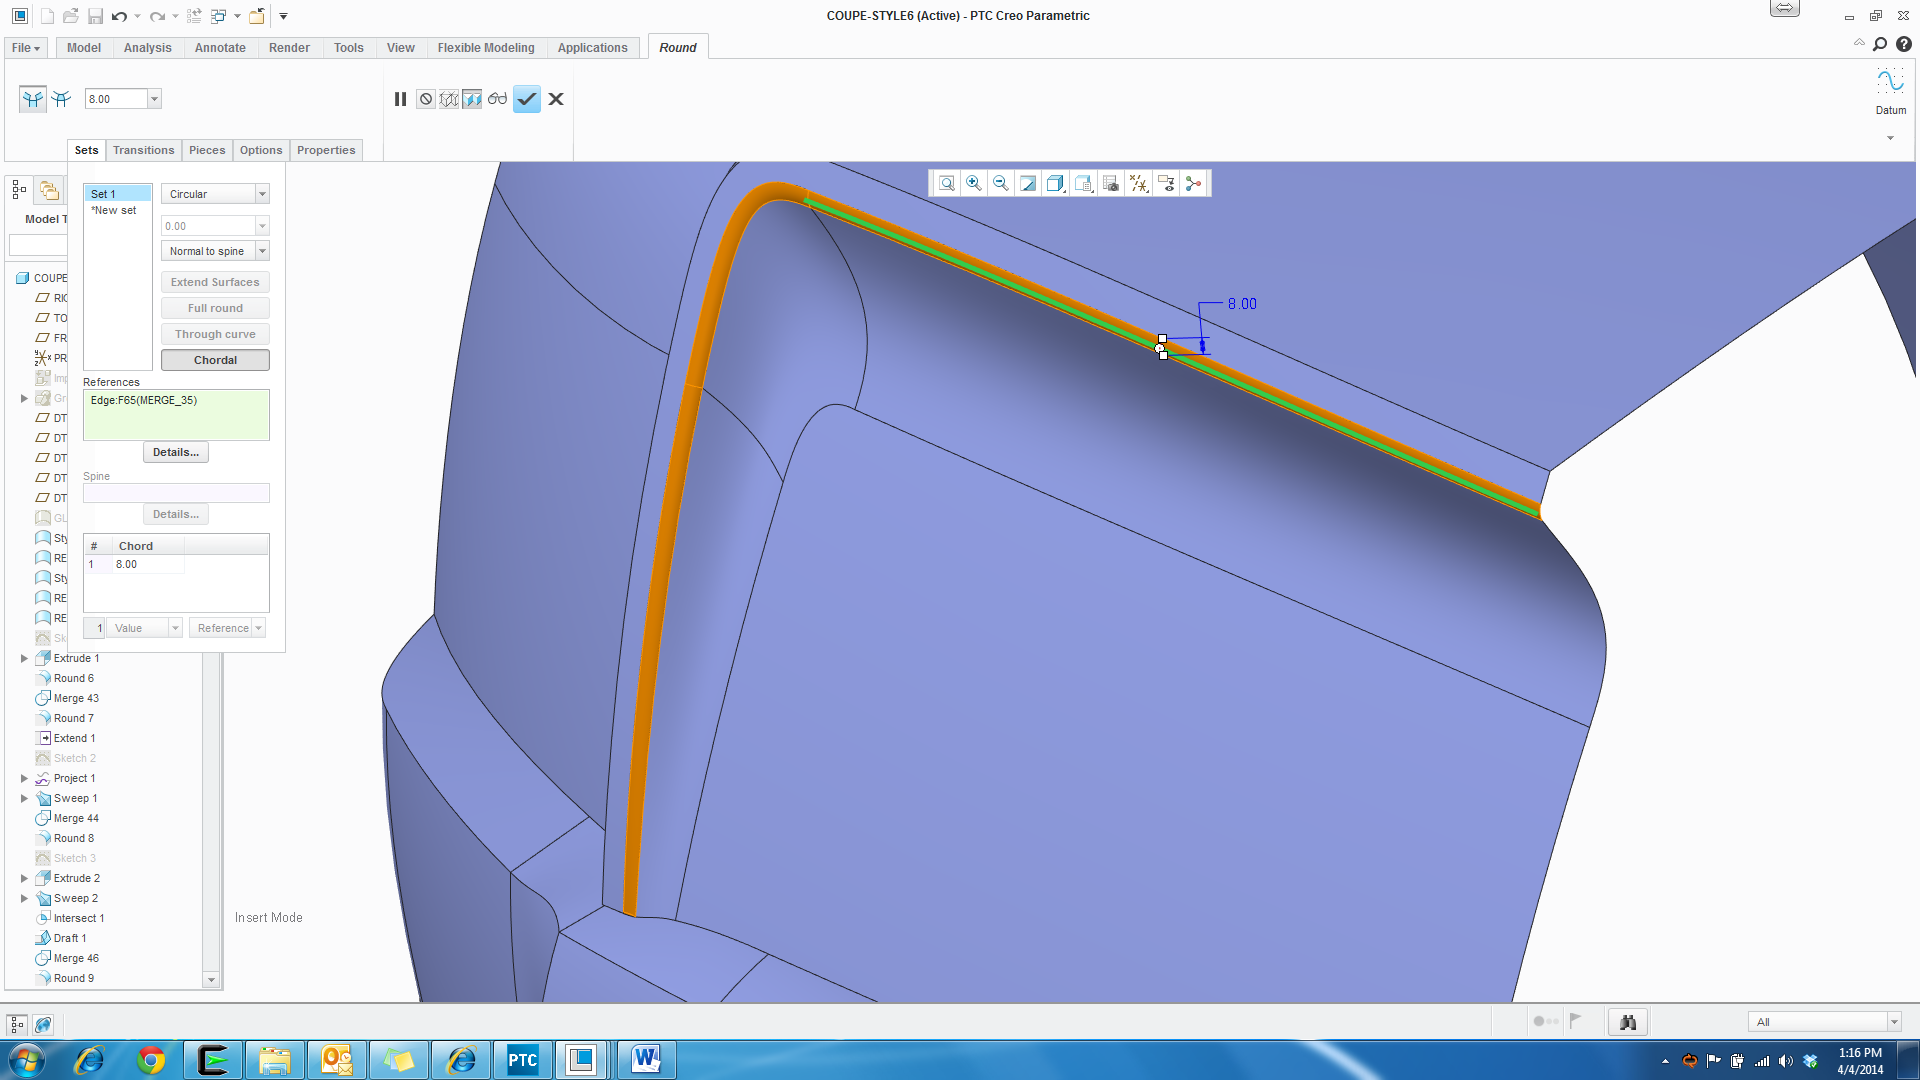Pause the round tool

(400, 99)
